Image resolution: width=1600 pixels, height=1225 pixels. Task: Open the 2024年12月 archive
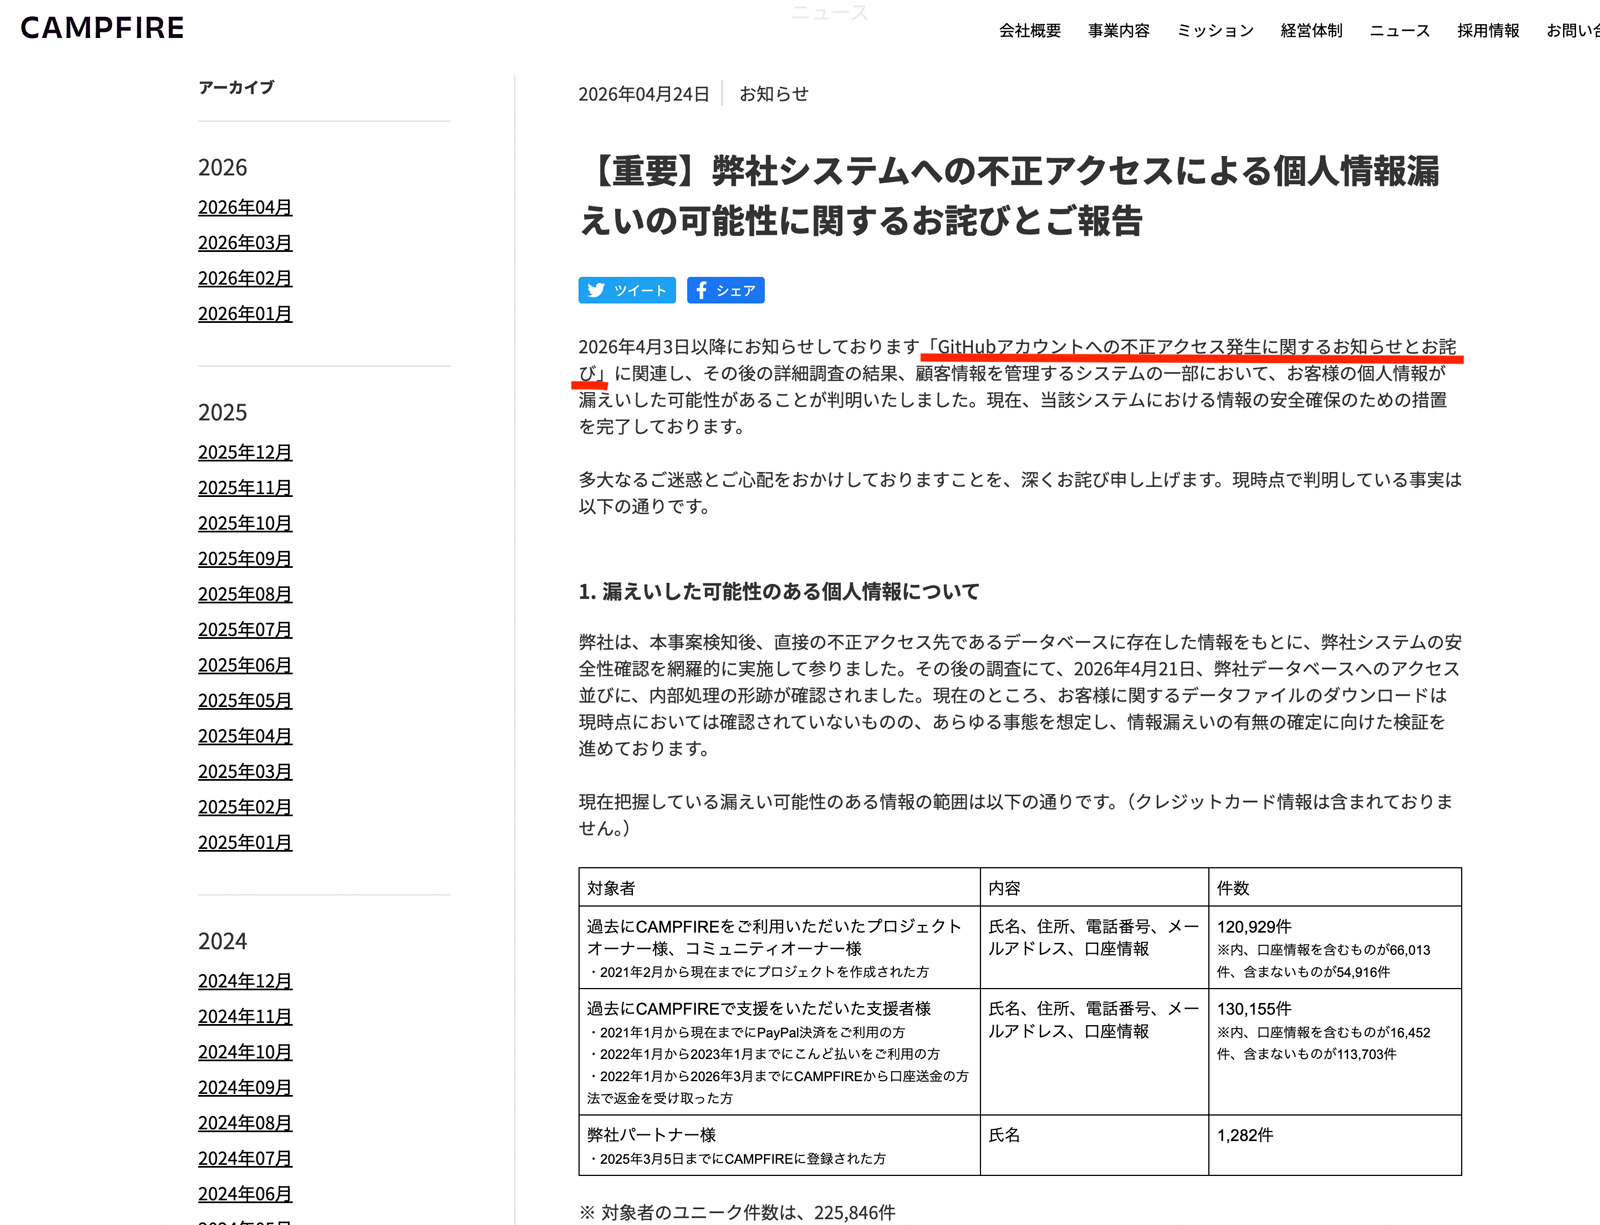tap(245, 981)
